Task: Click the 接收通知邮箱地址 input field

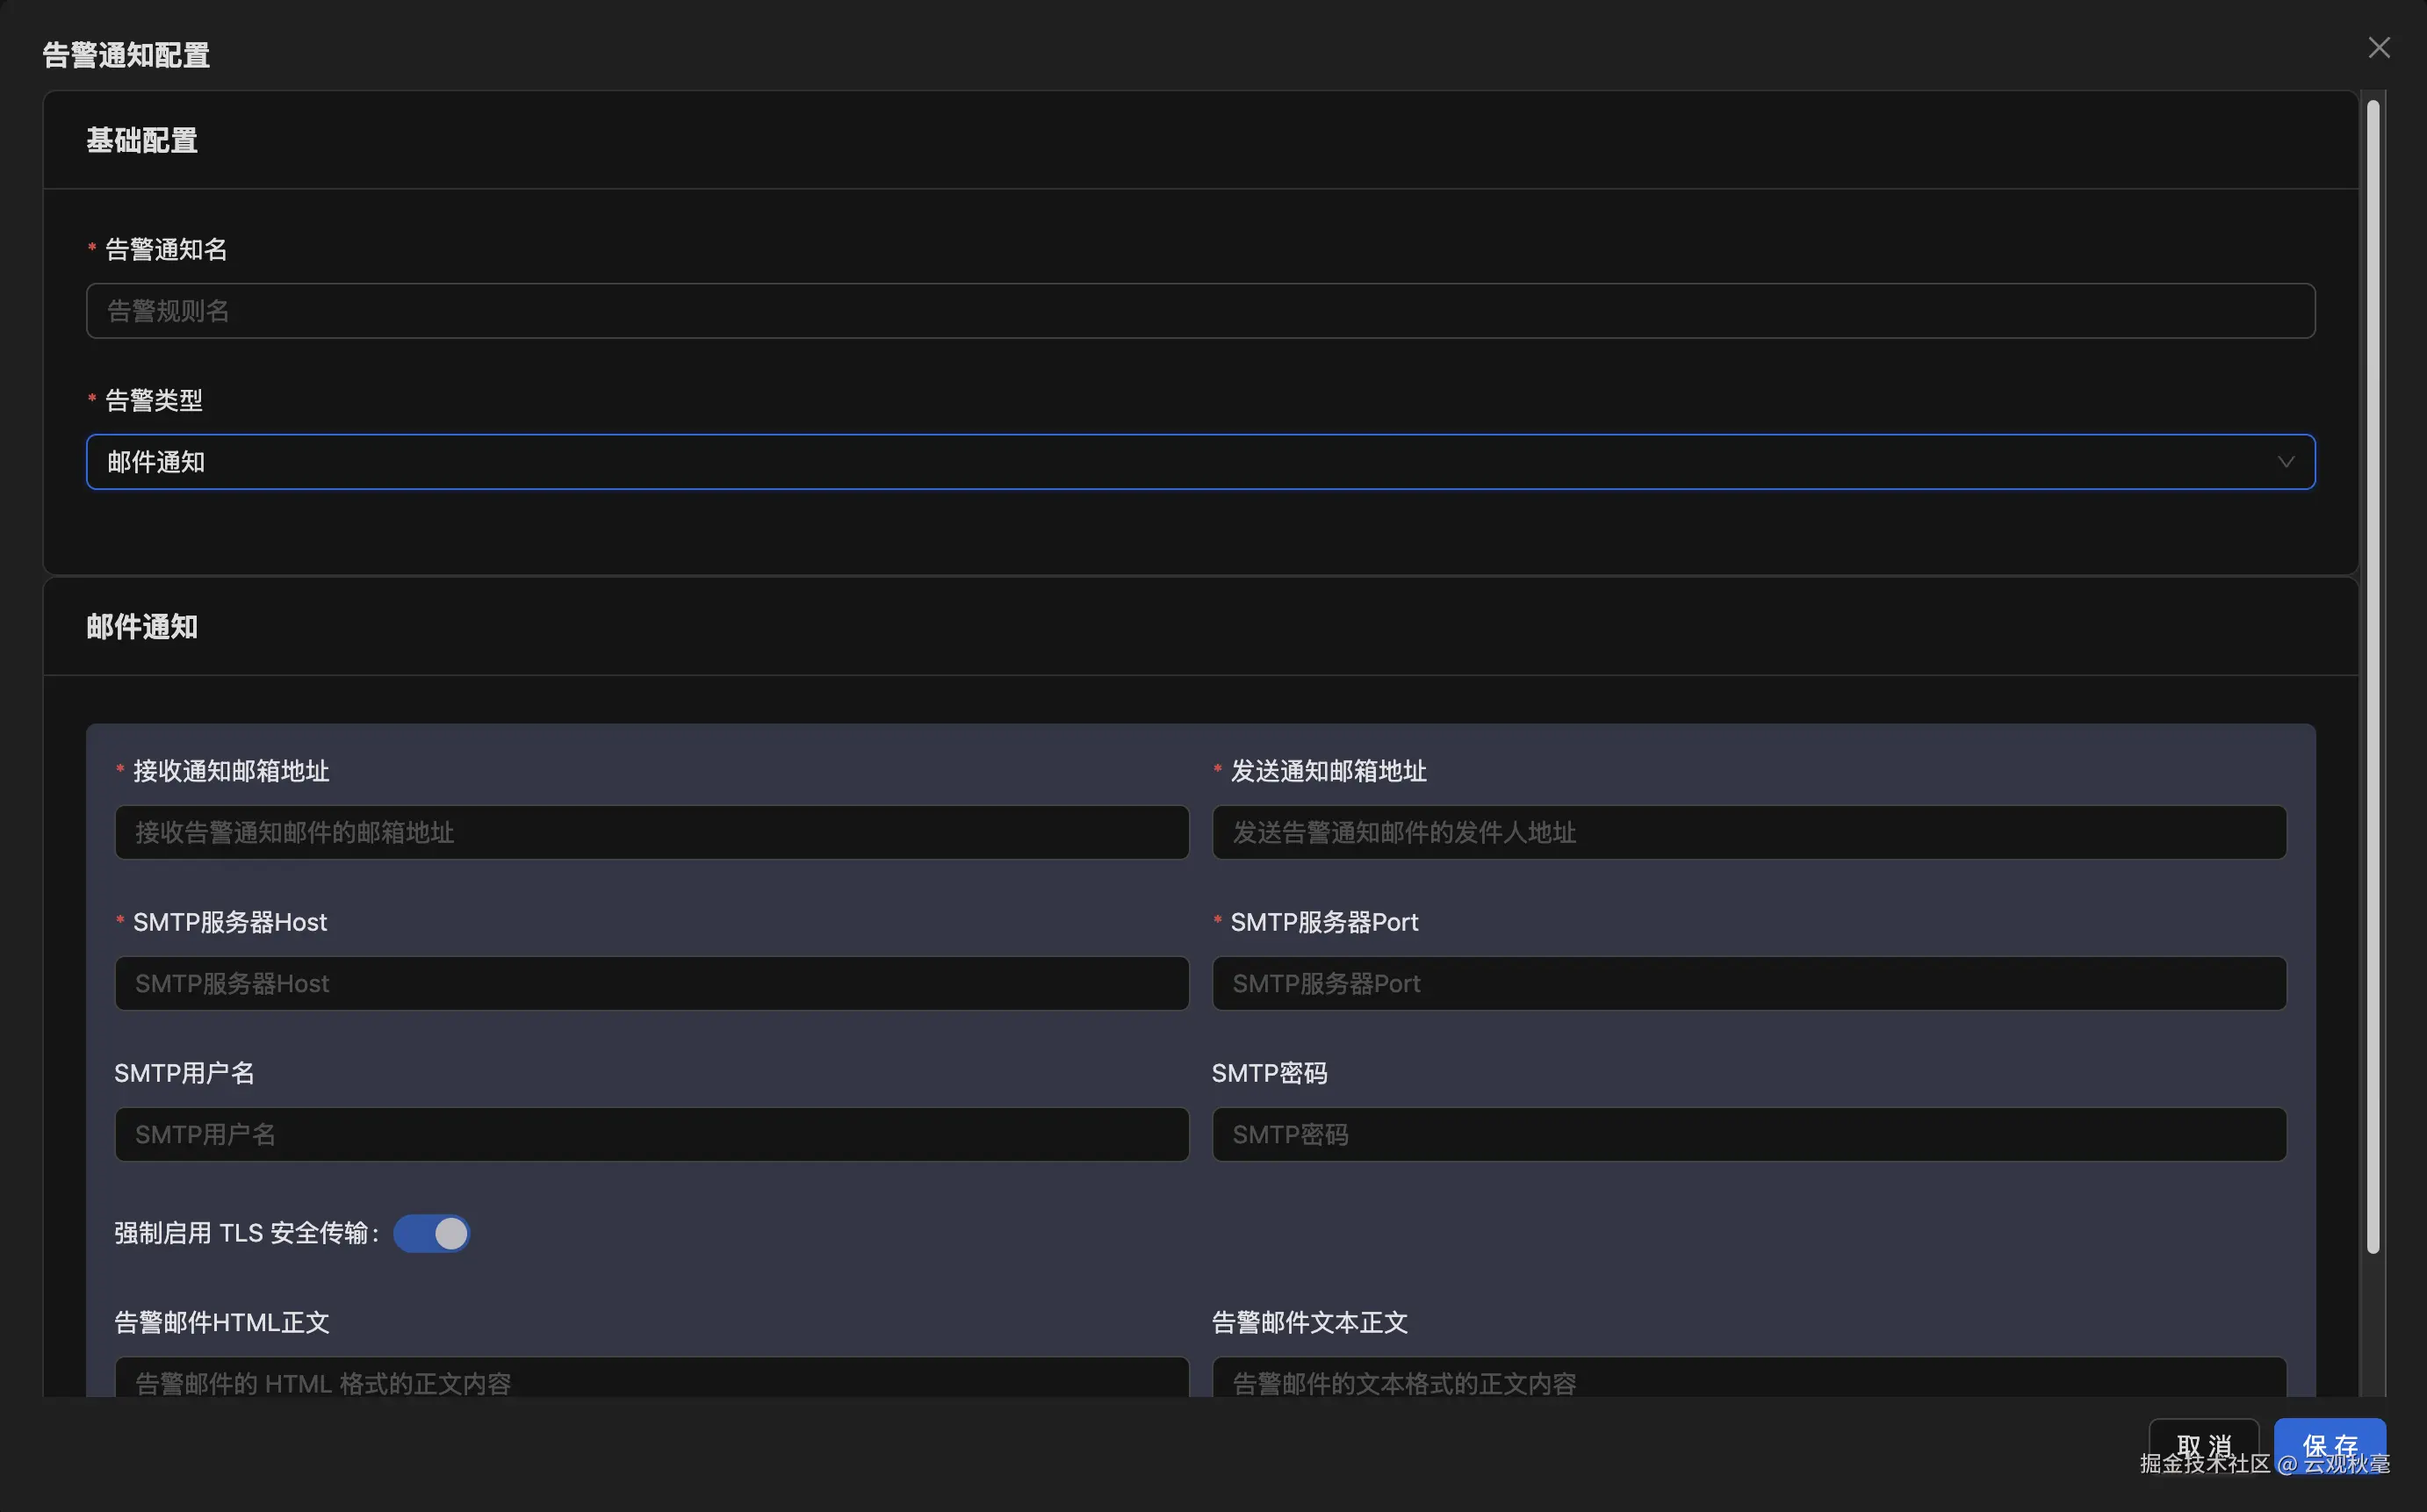Action: (x=651, y=832)
